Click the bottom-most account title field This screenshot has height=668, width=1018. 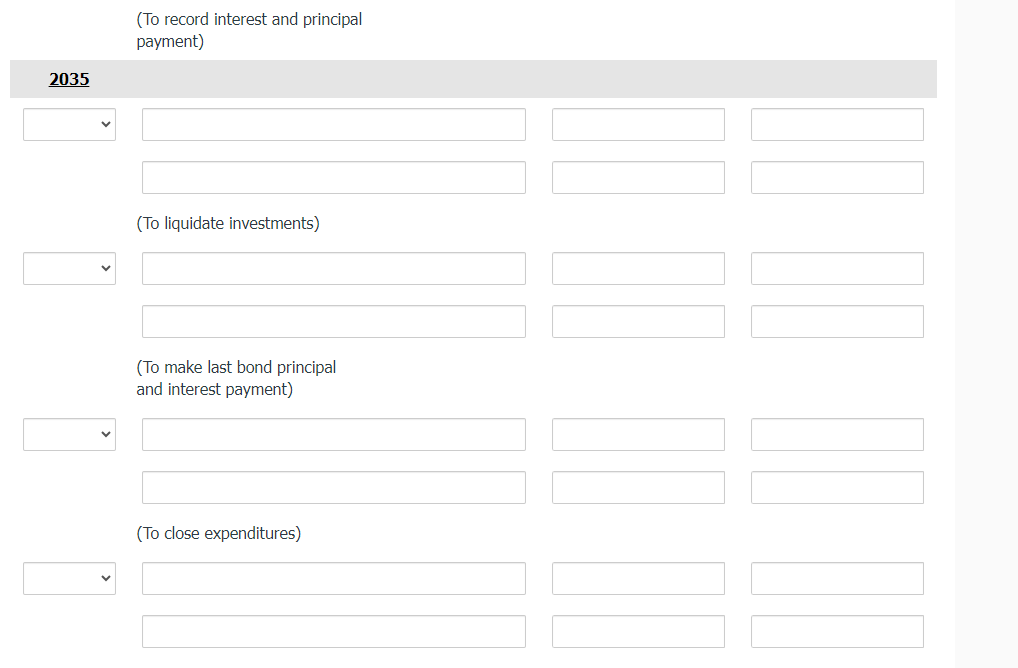[x=333, y=631]
